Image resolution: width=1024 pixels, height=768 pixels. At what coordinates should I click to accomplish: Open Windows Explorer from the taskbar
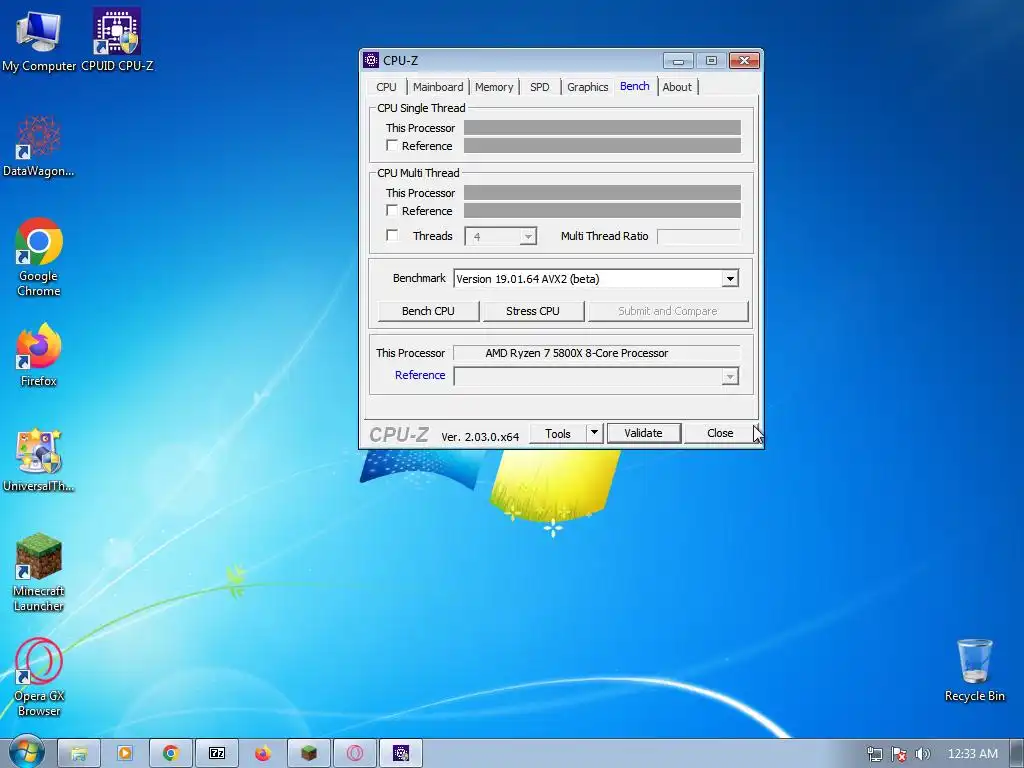[79, 754]
